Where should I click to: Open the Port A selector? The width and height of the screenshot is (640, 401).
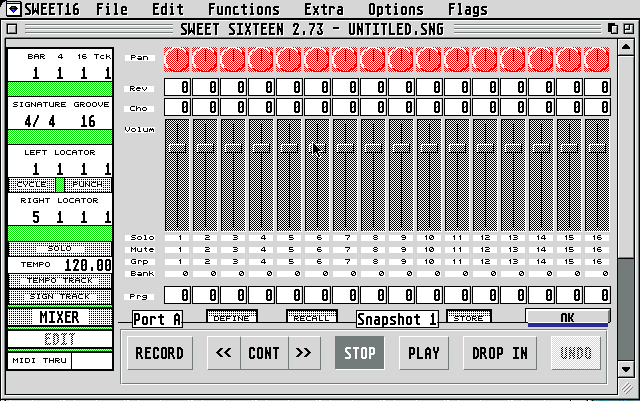[x=157, y=320]
